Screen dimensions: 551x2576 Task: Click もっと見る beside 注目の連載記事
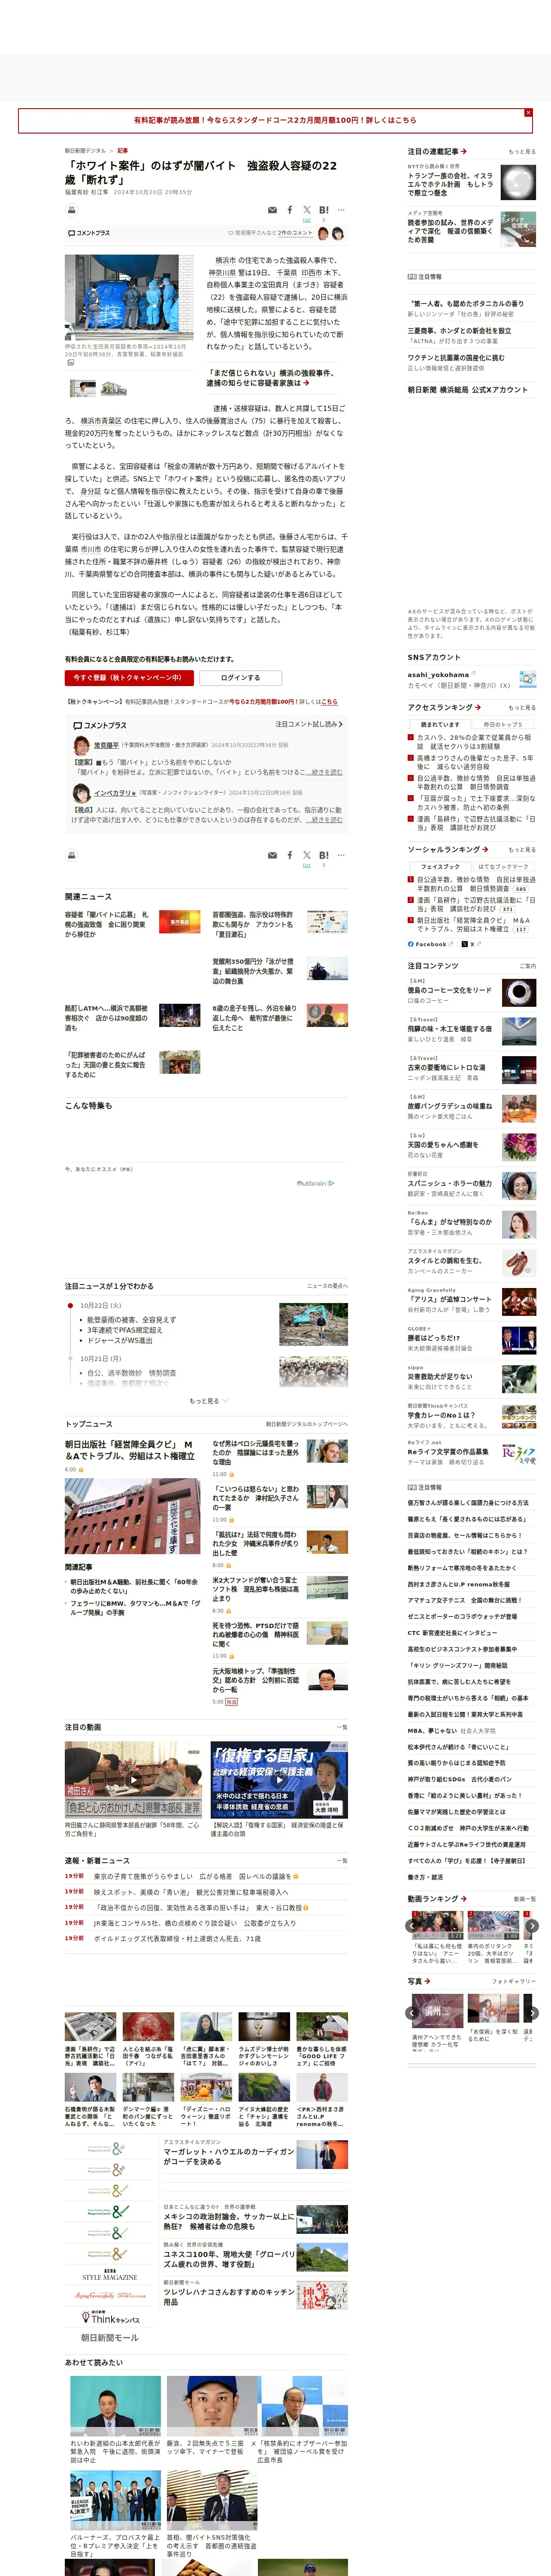522,152
